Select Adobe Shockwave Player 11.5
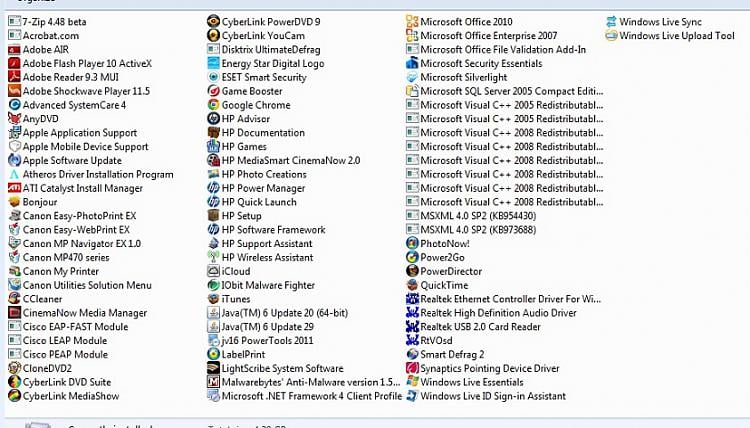The width and height of the screenshot is (750, 428). pos(79,91)
